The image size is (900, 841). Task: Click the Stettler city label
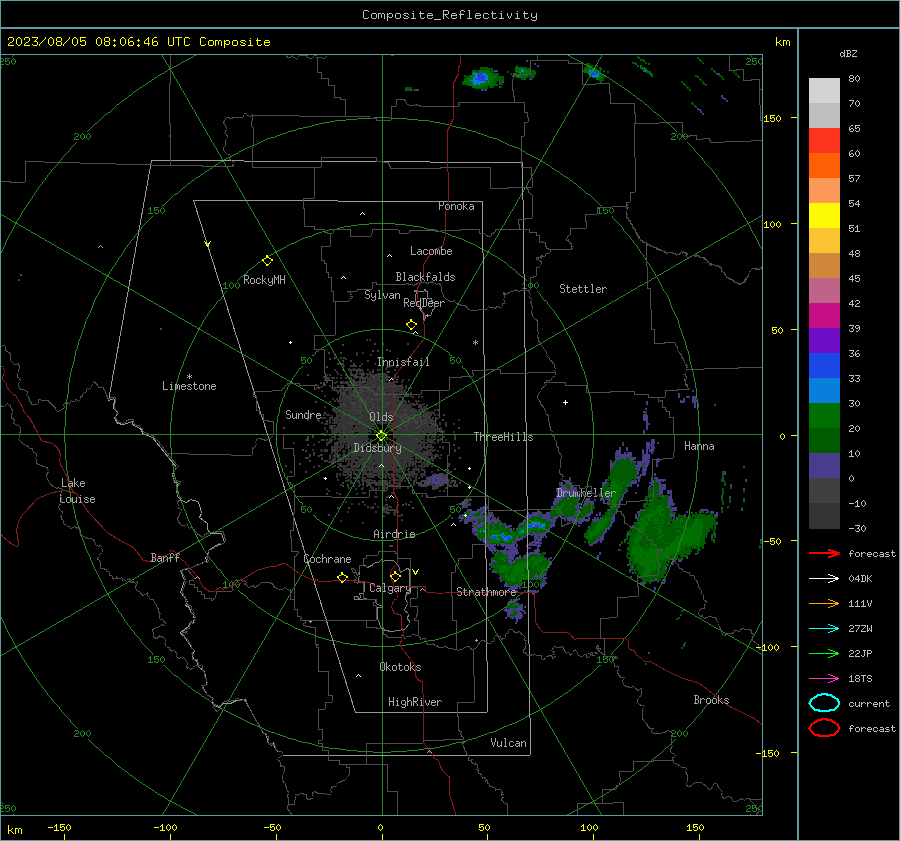pyautogui.click(x=583, y=289)
